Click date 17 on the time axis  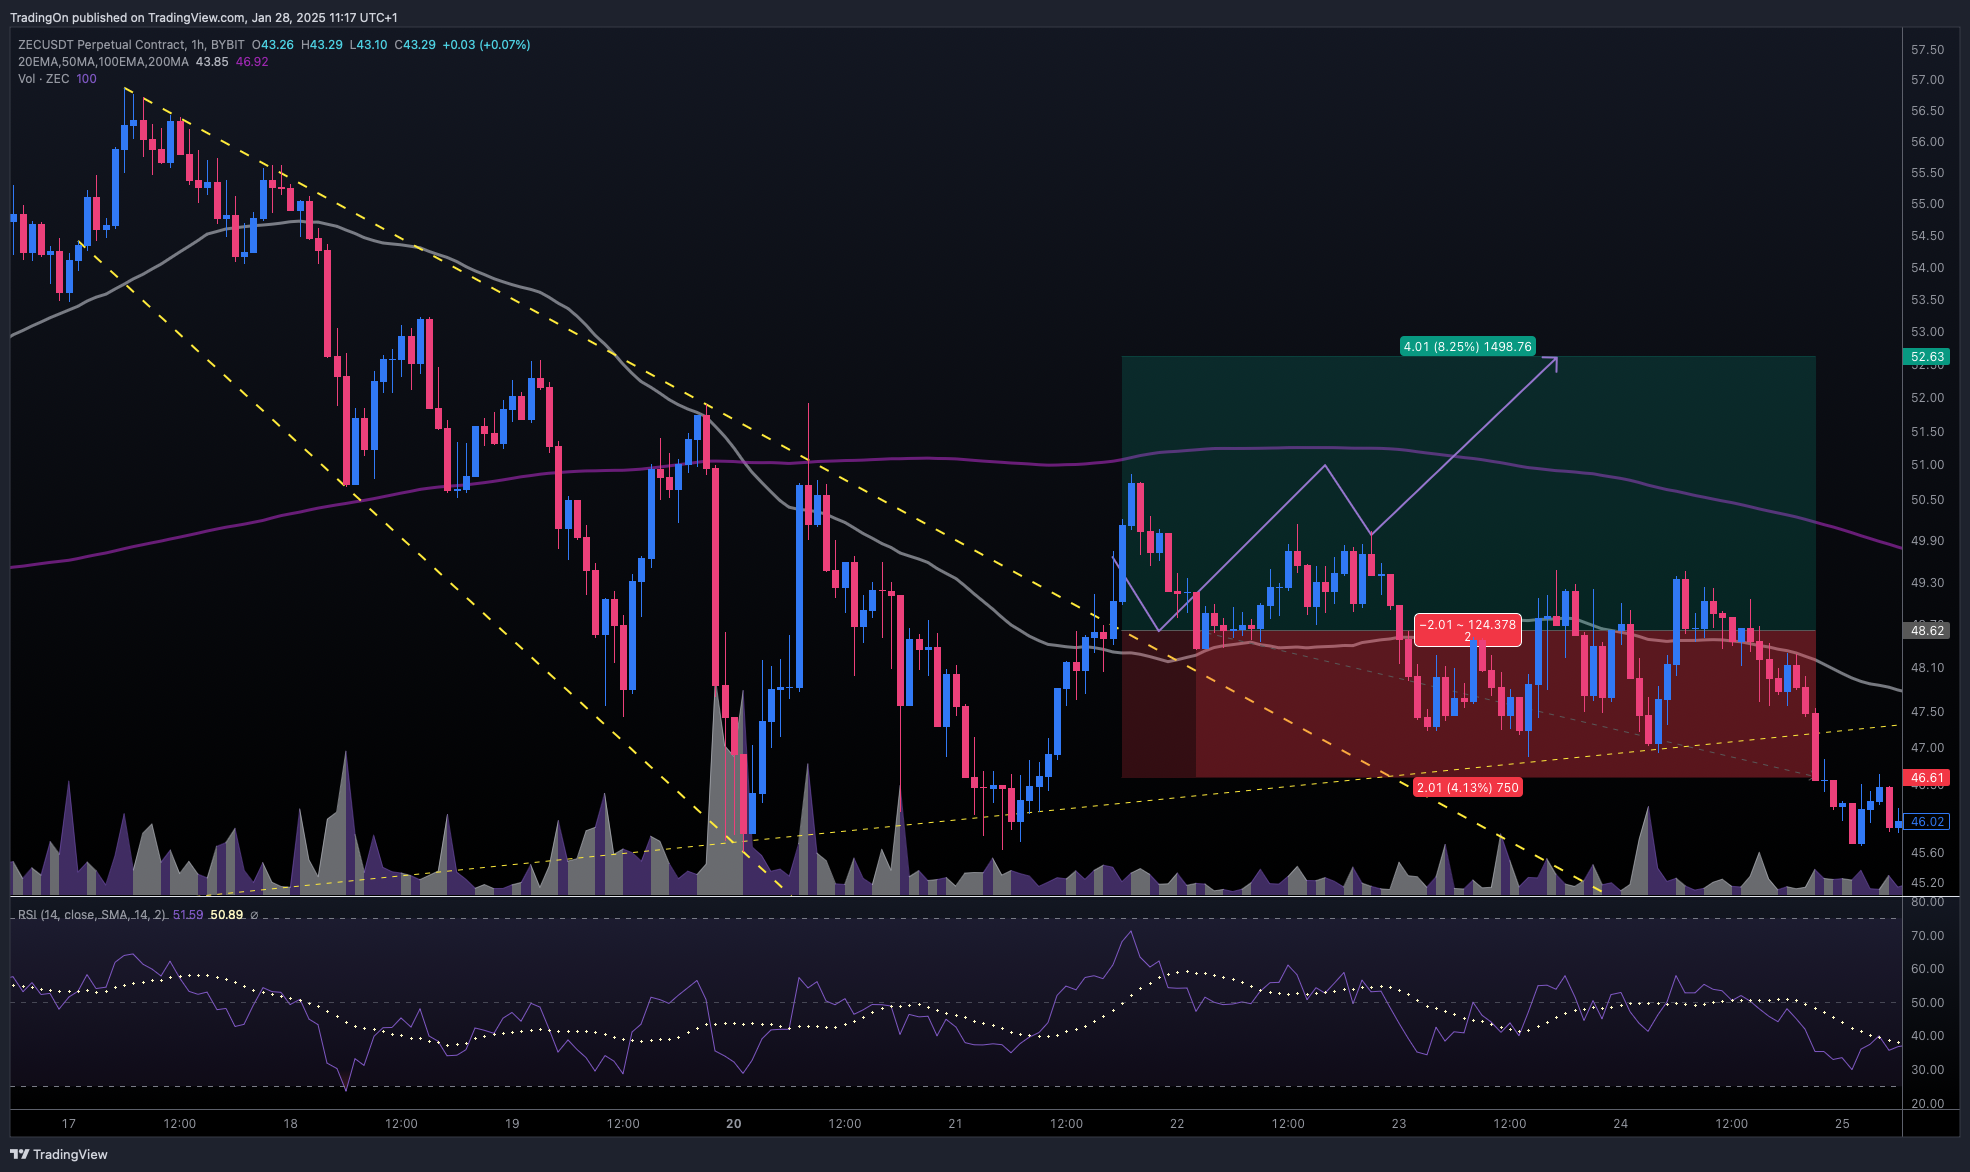68,1124
